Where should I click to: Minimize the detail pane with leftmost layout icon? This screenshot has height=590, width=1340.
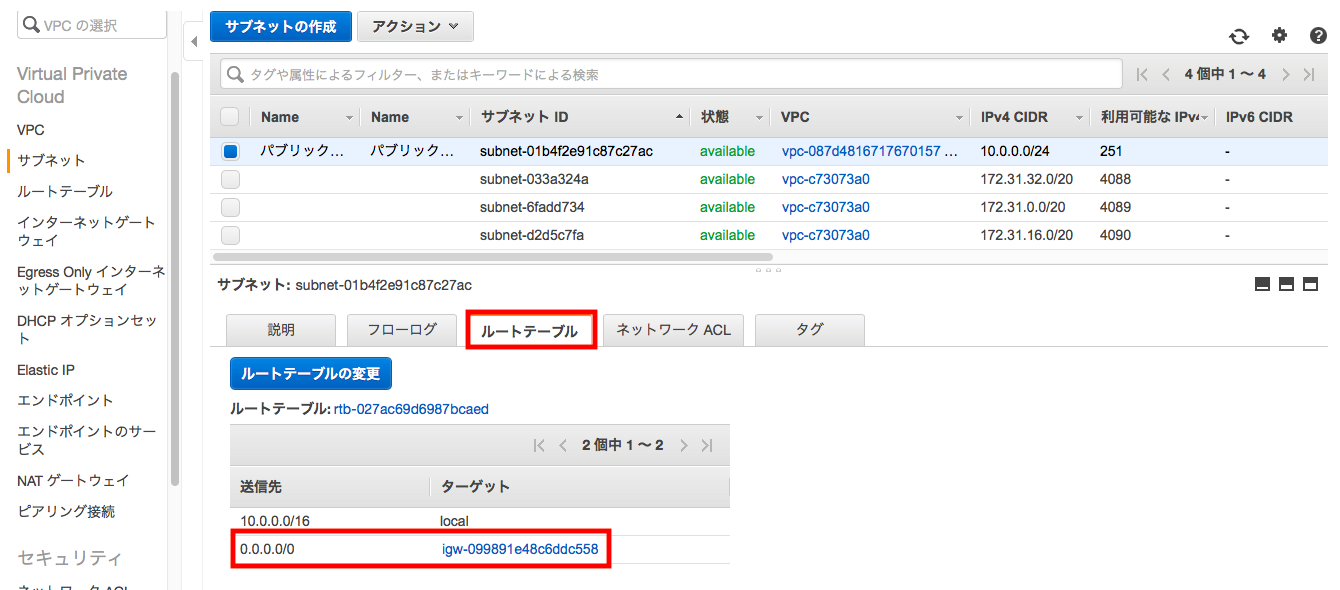tap(1262, 284)
